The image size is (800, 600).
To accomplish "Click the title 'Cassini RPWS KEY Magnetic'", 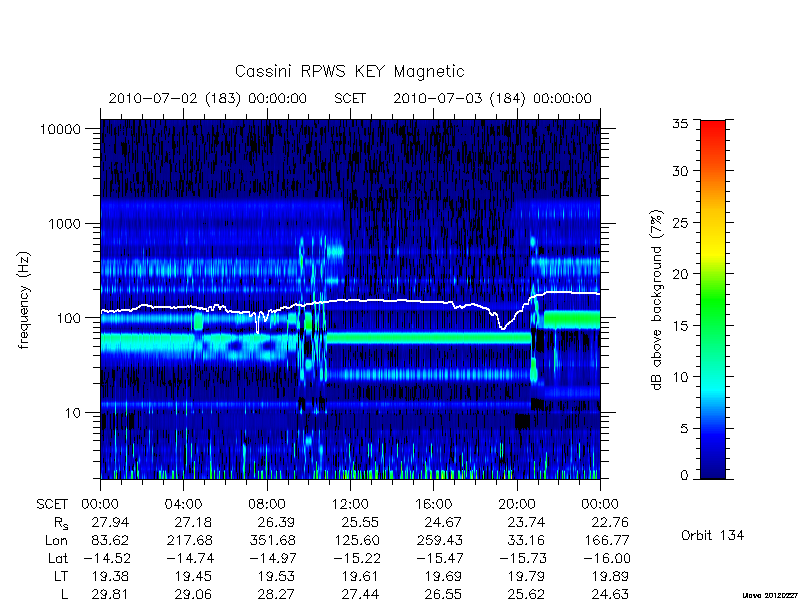I will coord(349,71).
